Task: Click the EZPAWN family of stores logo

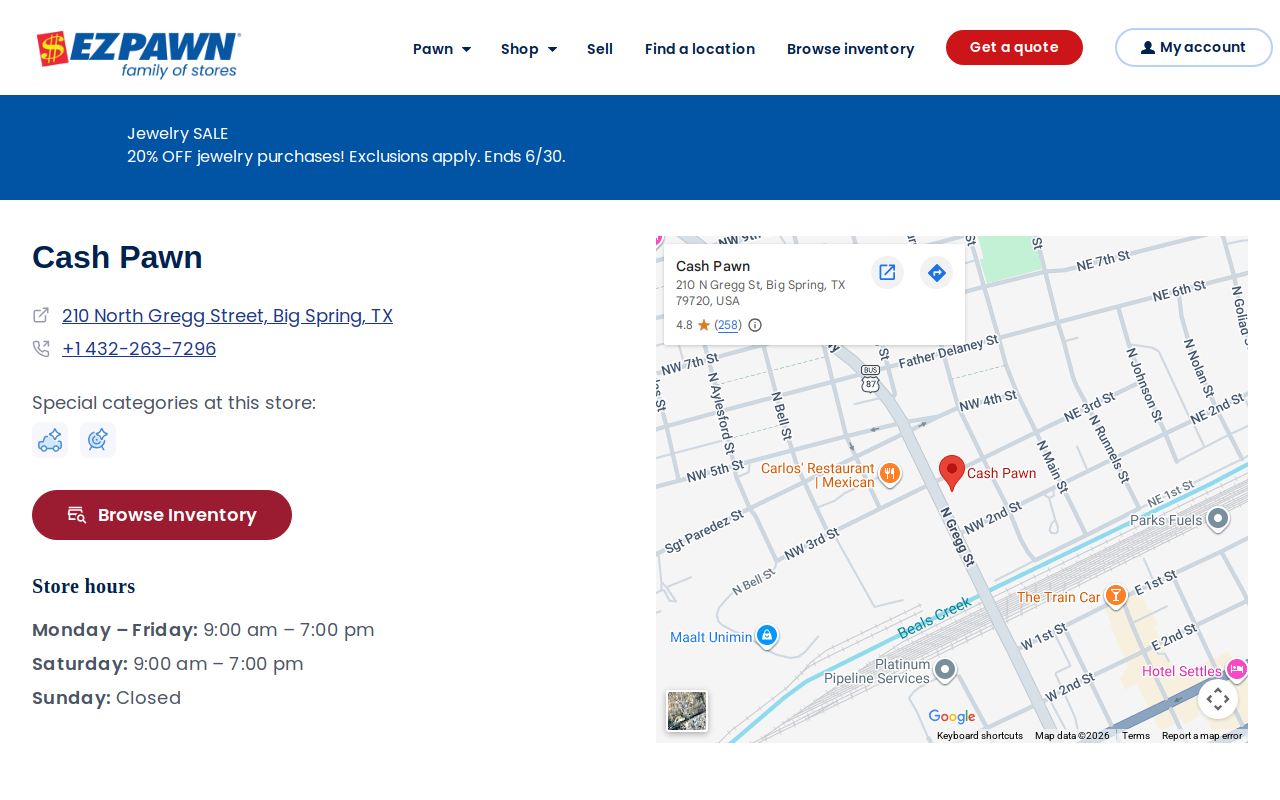Action: (x=138, y=54)
